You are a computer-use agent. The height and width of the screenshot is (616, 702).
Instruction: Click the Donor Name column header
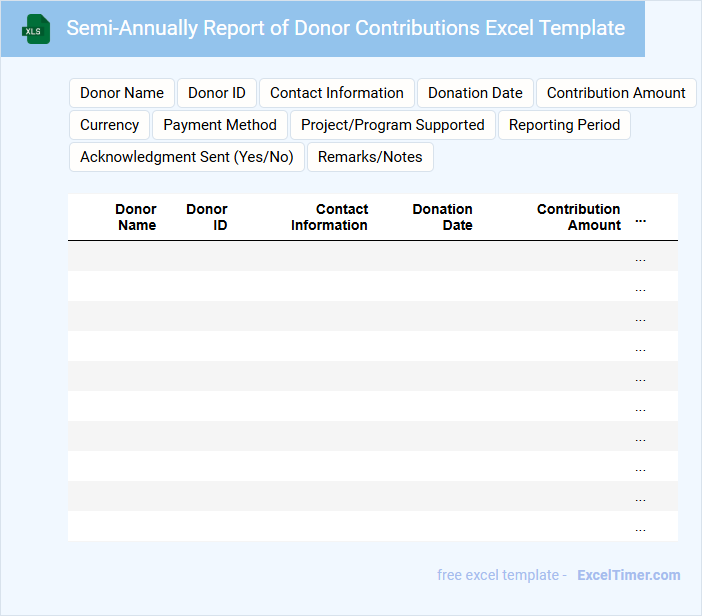(136, 217)
